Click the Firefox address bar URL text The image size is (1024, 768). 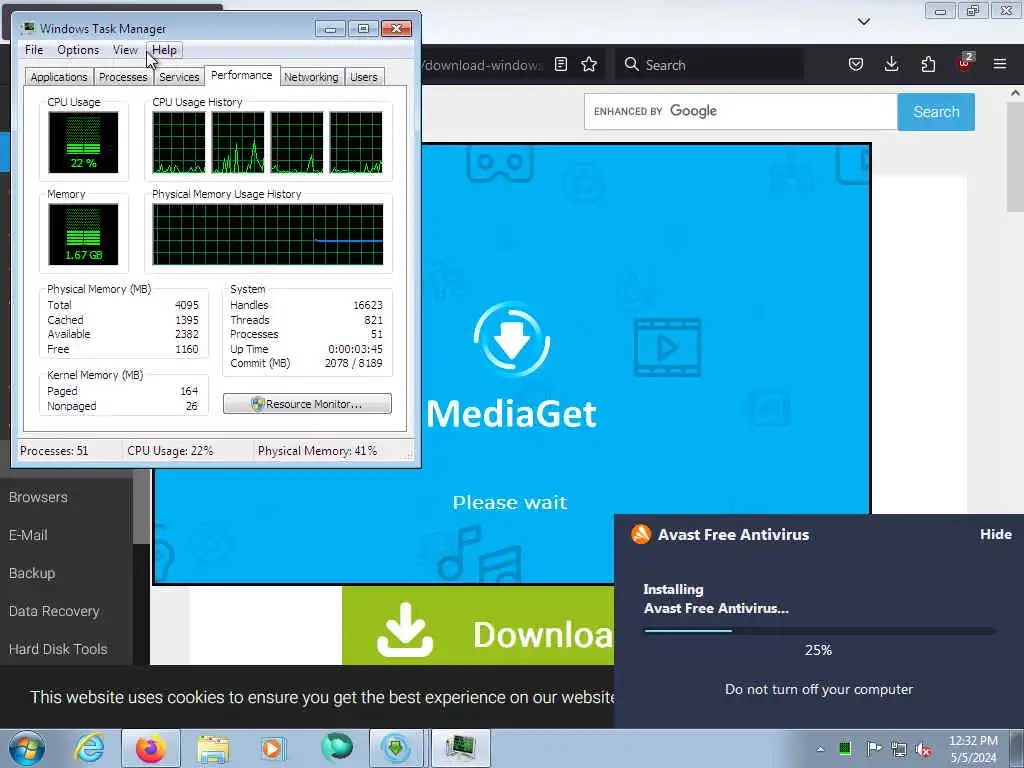tap(482, 65)
